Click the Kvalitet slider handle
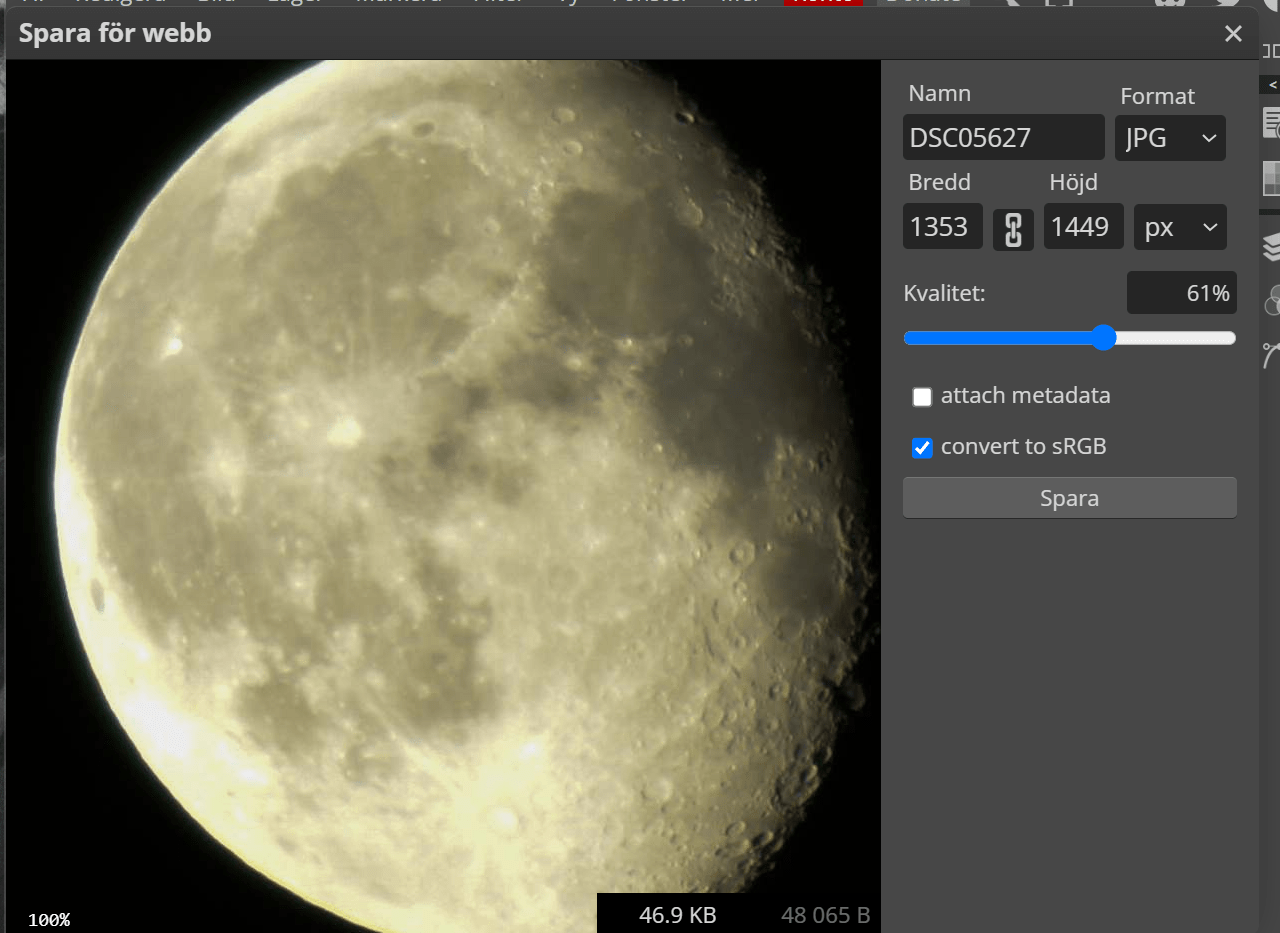Viewport: 1280px width, 933px height. 1103,338
